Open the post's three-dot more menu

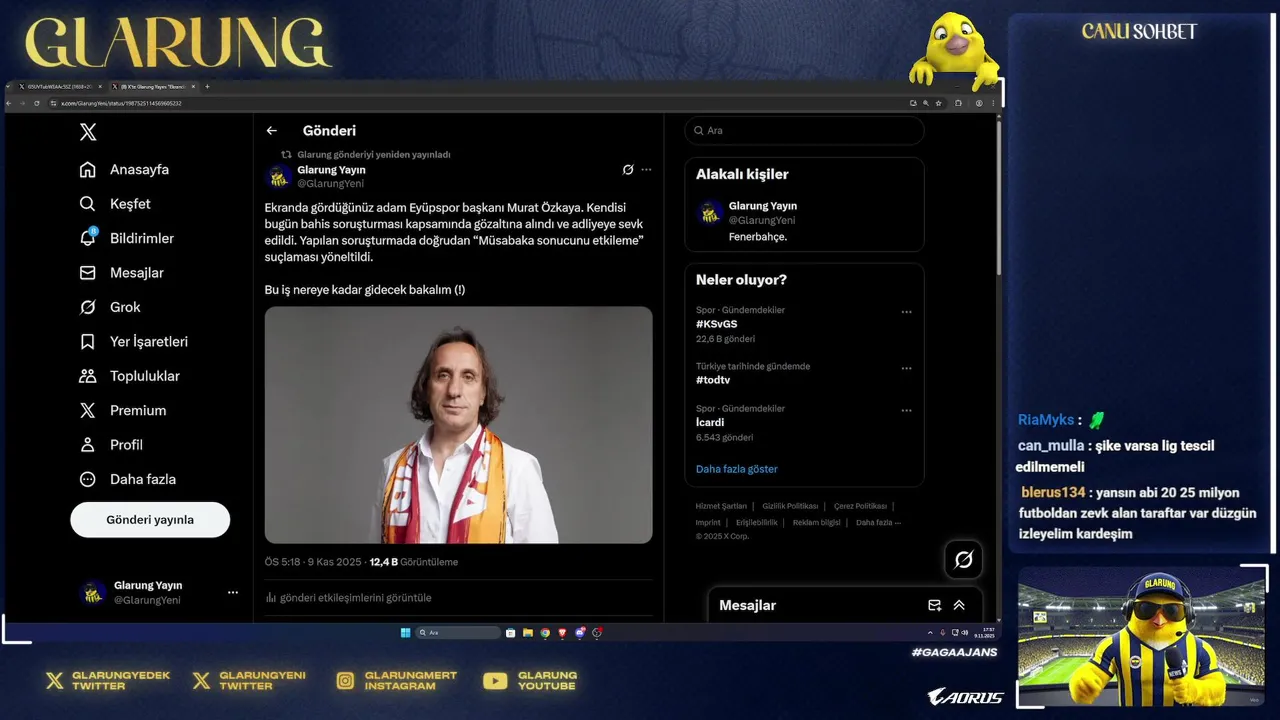coord(647,170)
